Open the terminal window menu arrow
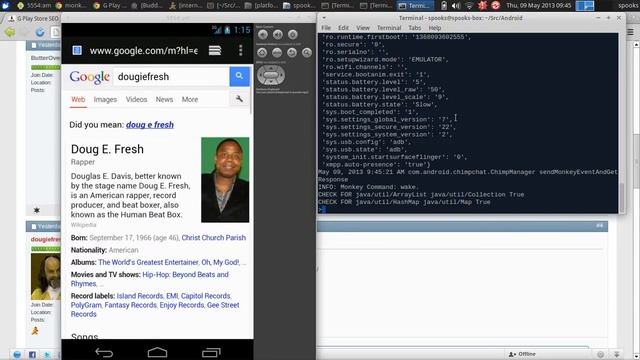This screenshot has width=640, height=360. 324,18
